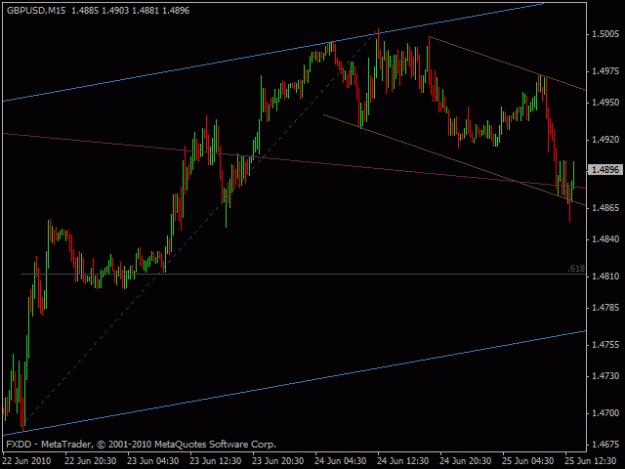The image size is (625, 469).
Task: Click the 24 Jun 20:30 time label
Action: pyautogui.click(x=465, y=461)
